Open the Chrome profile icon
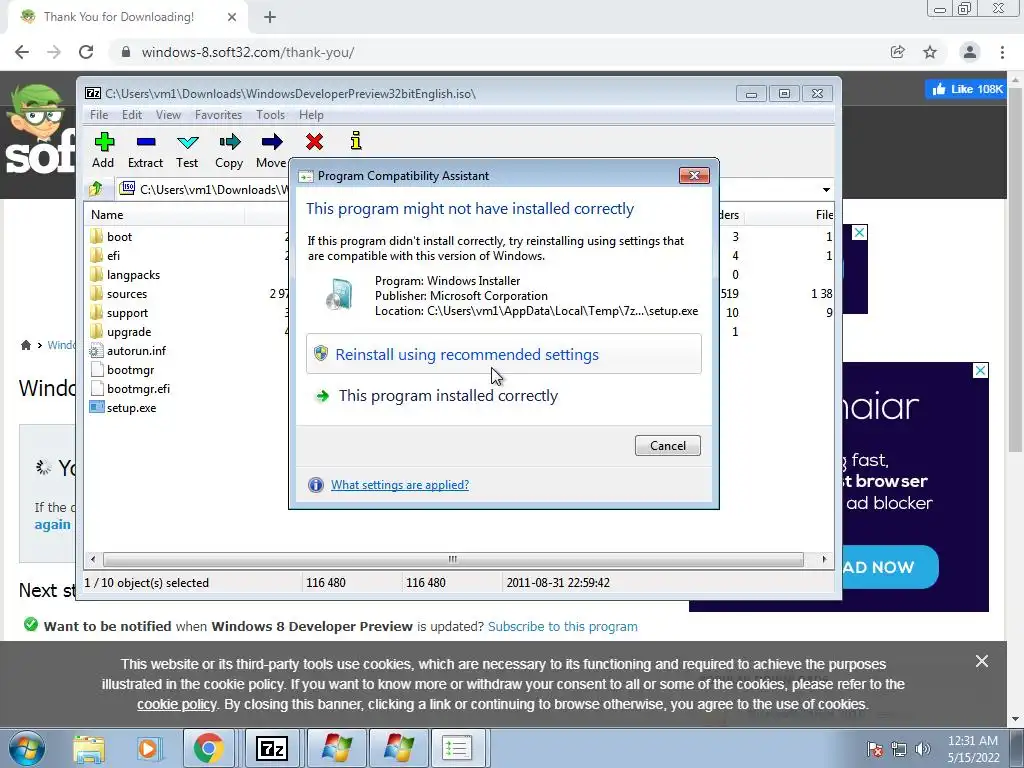Viewport: 1024px width, 768px height. [970, 52]
